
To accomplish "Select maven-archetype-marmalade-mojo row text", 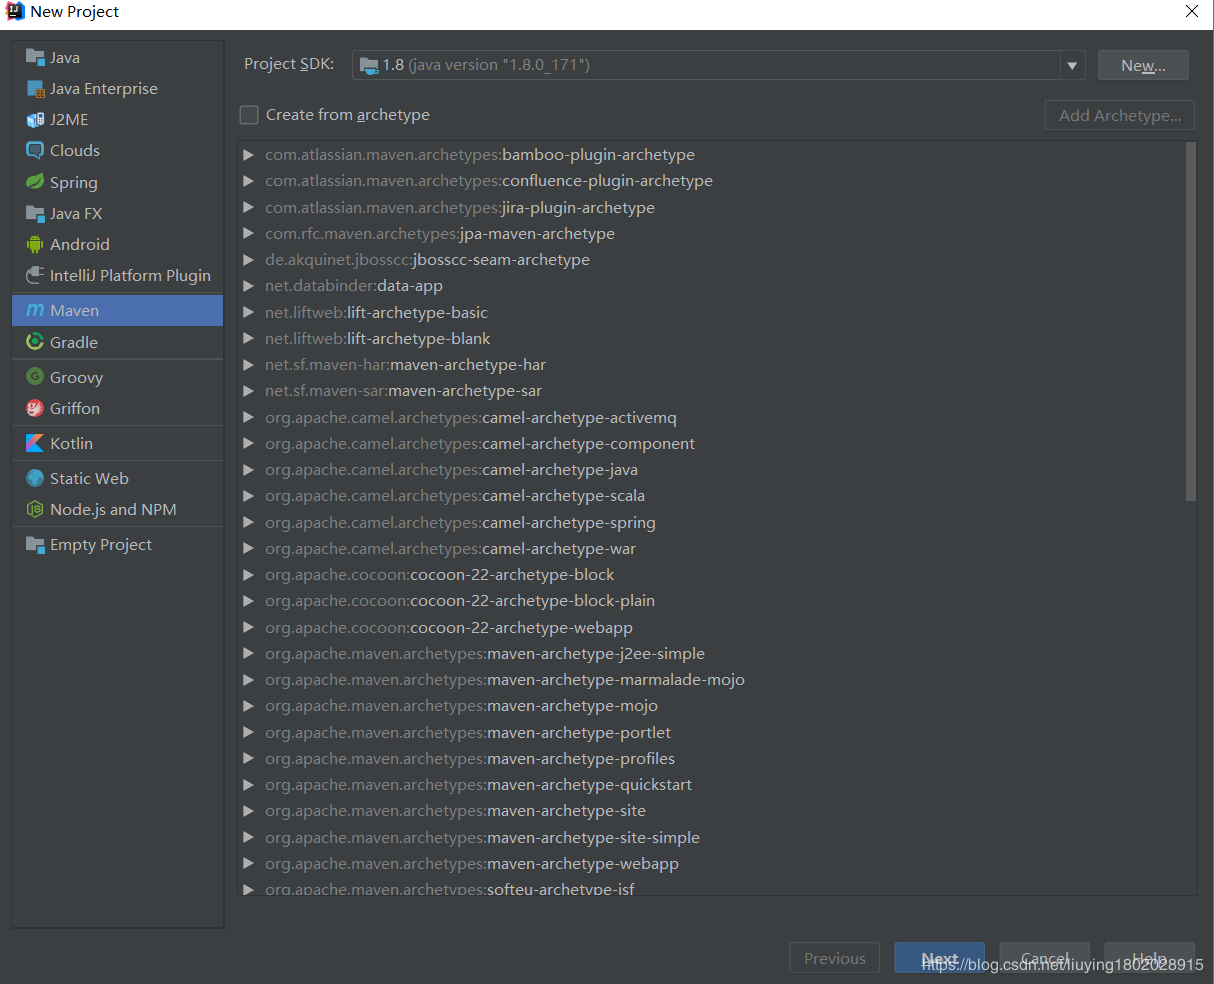I will point(505,679).
